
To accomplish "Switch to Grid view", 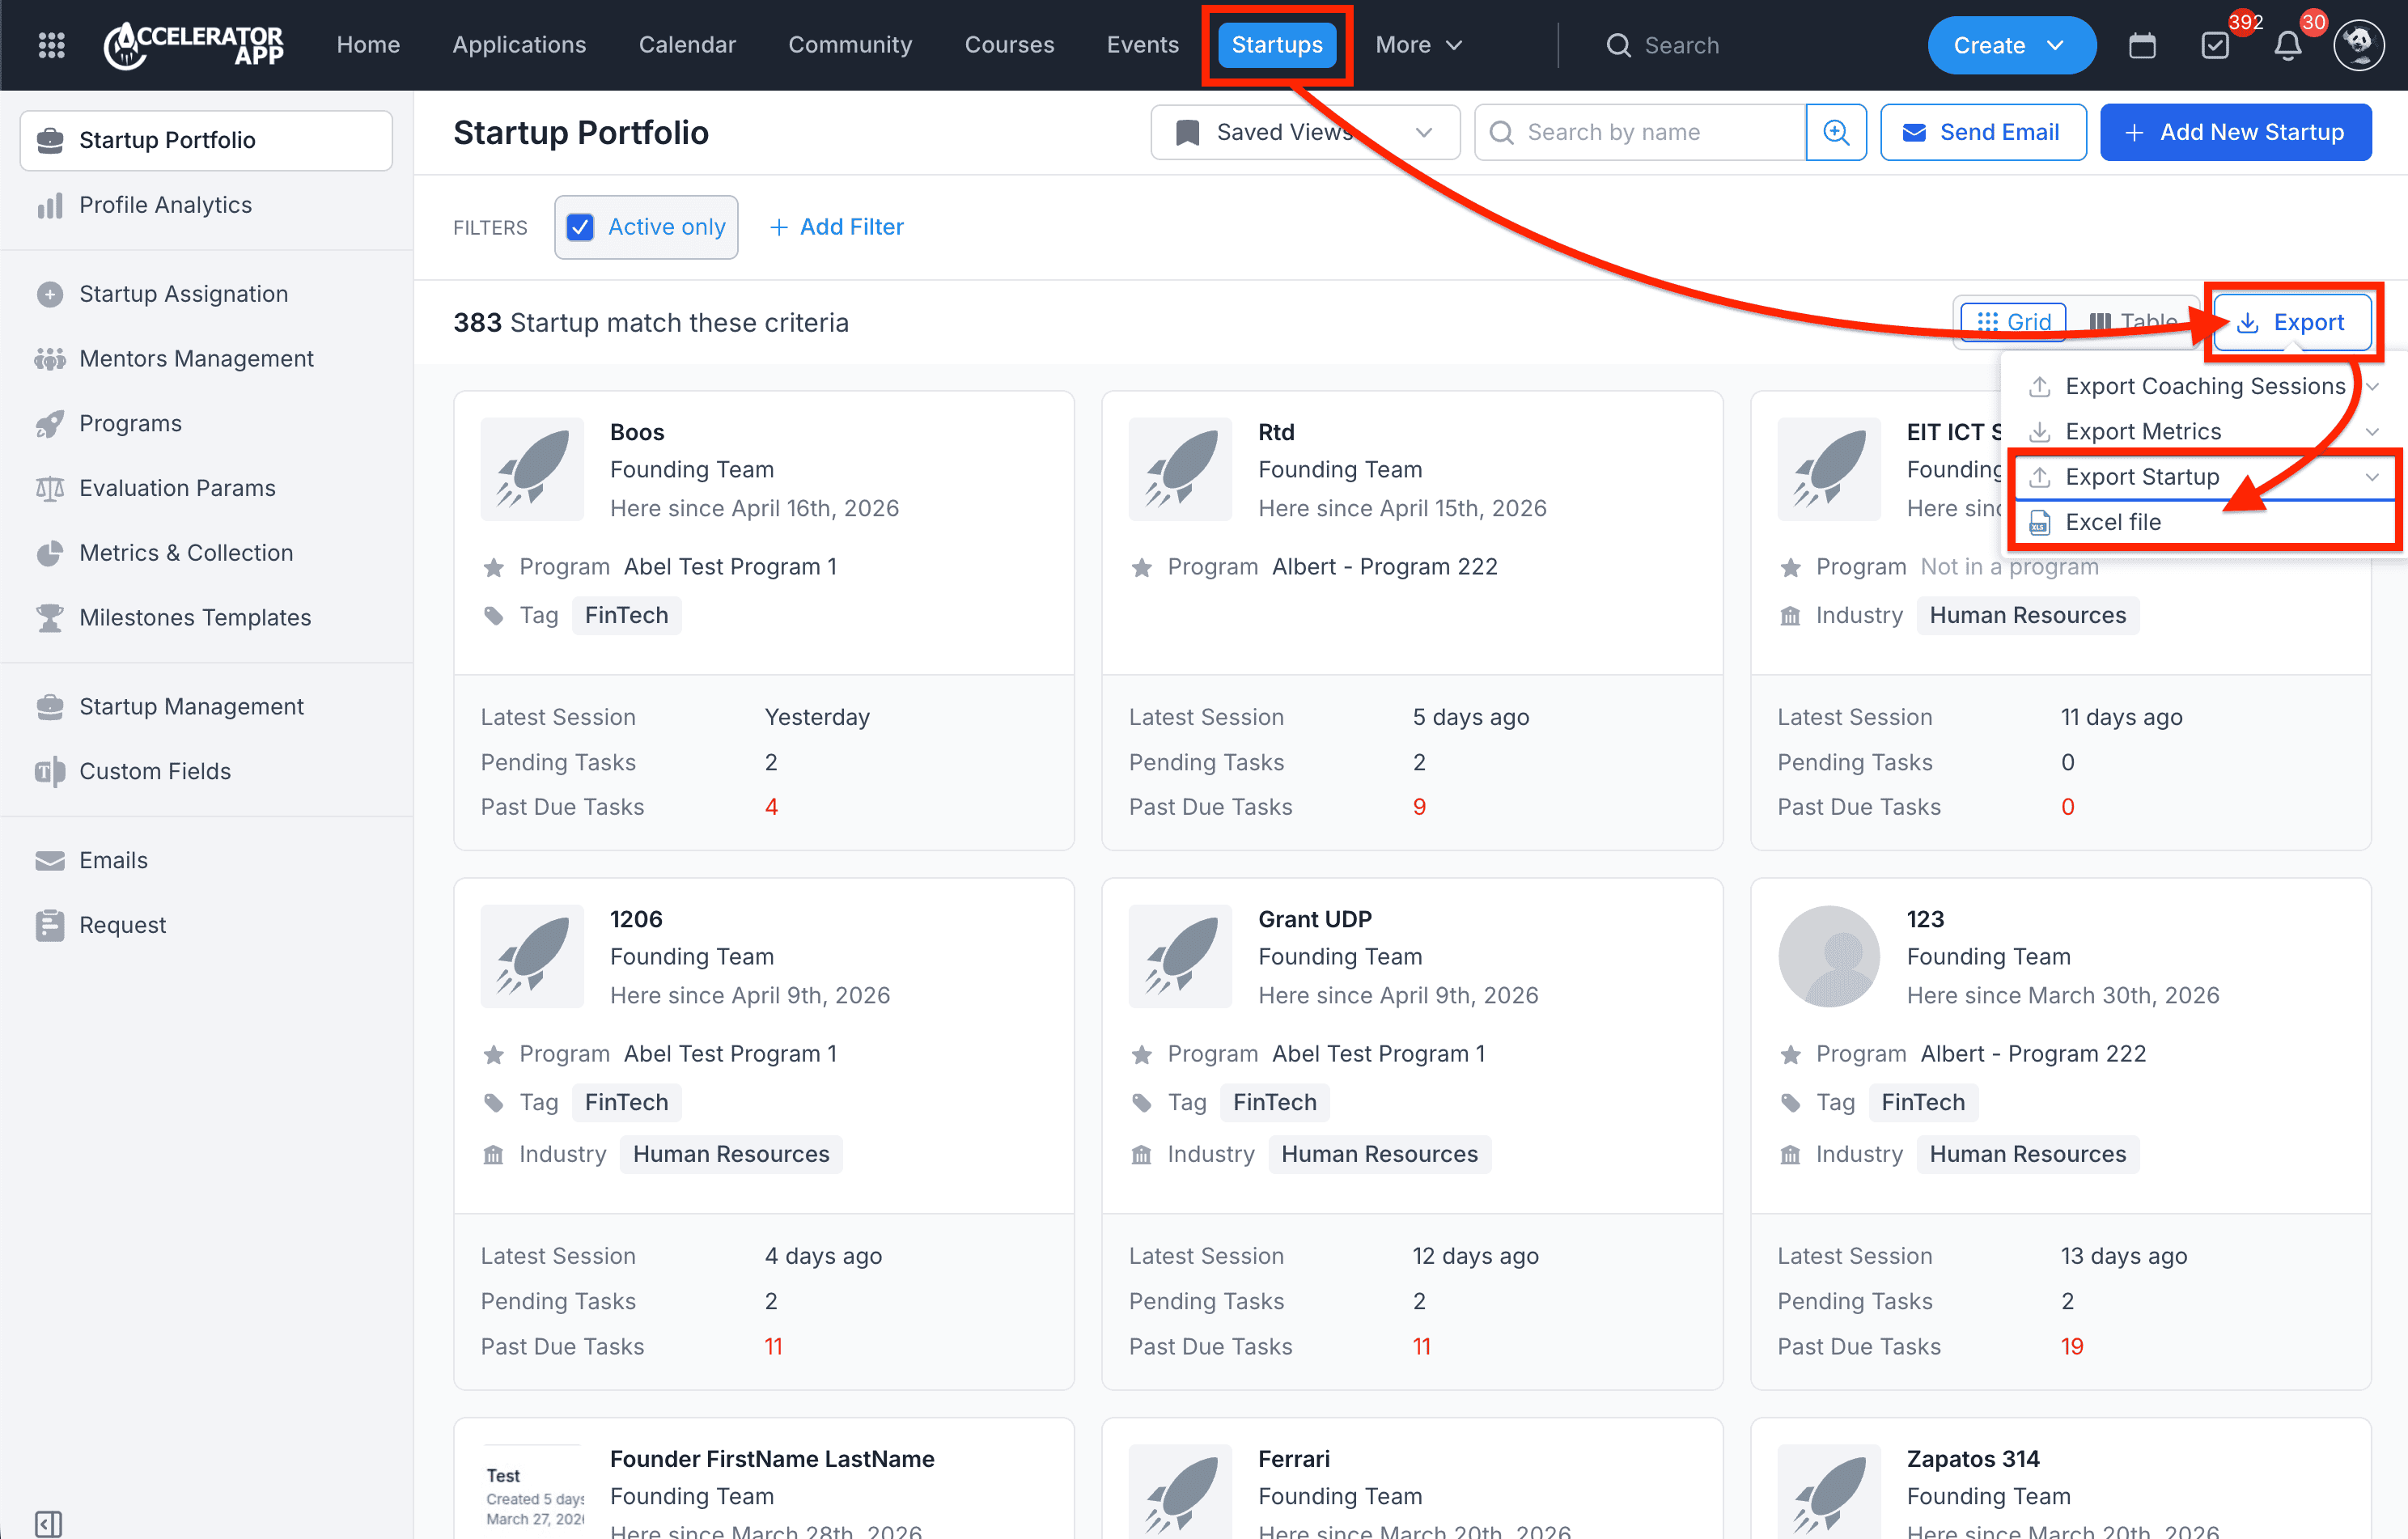I will pos(2014,322).
